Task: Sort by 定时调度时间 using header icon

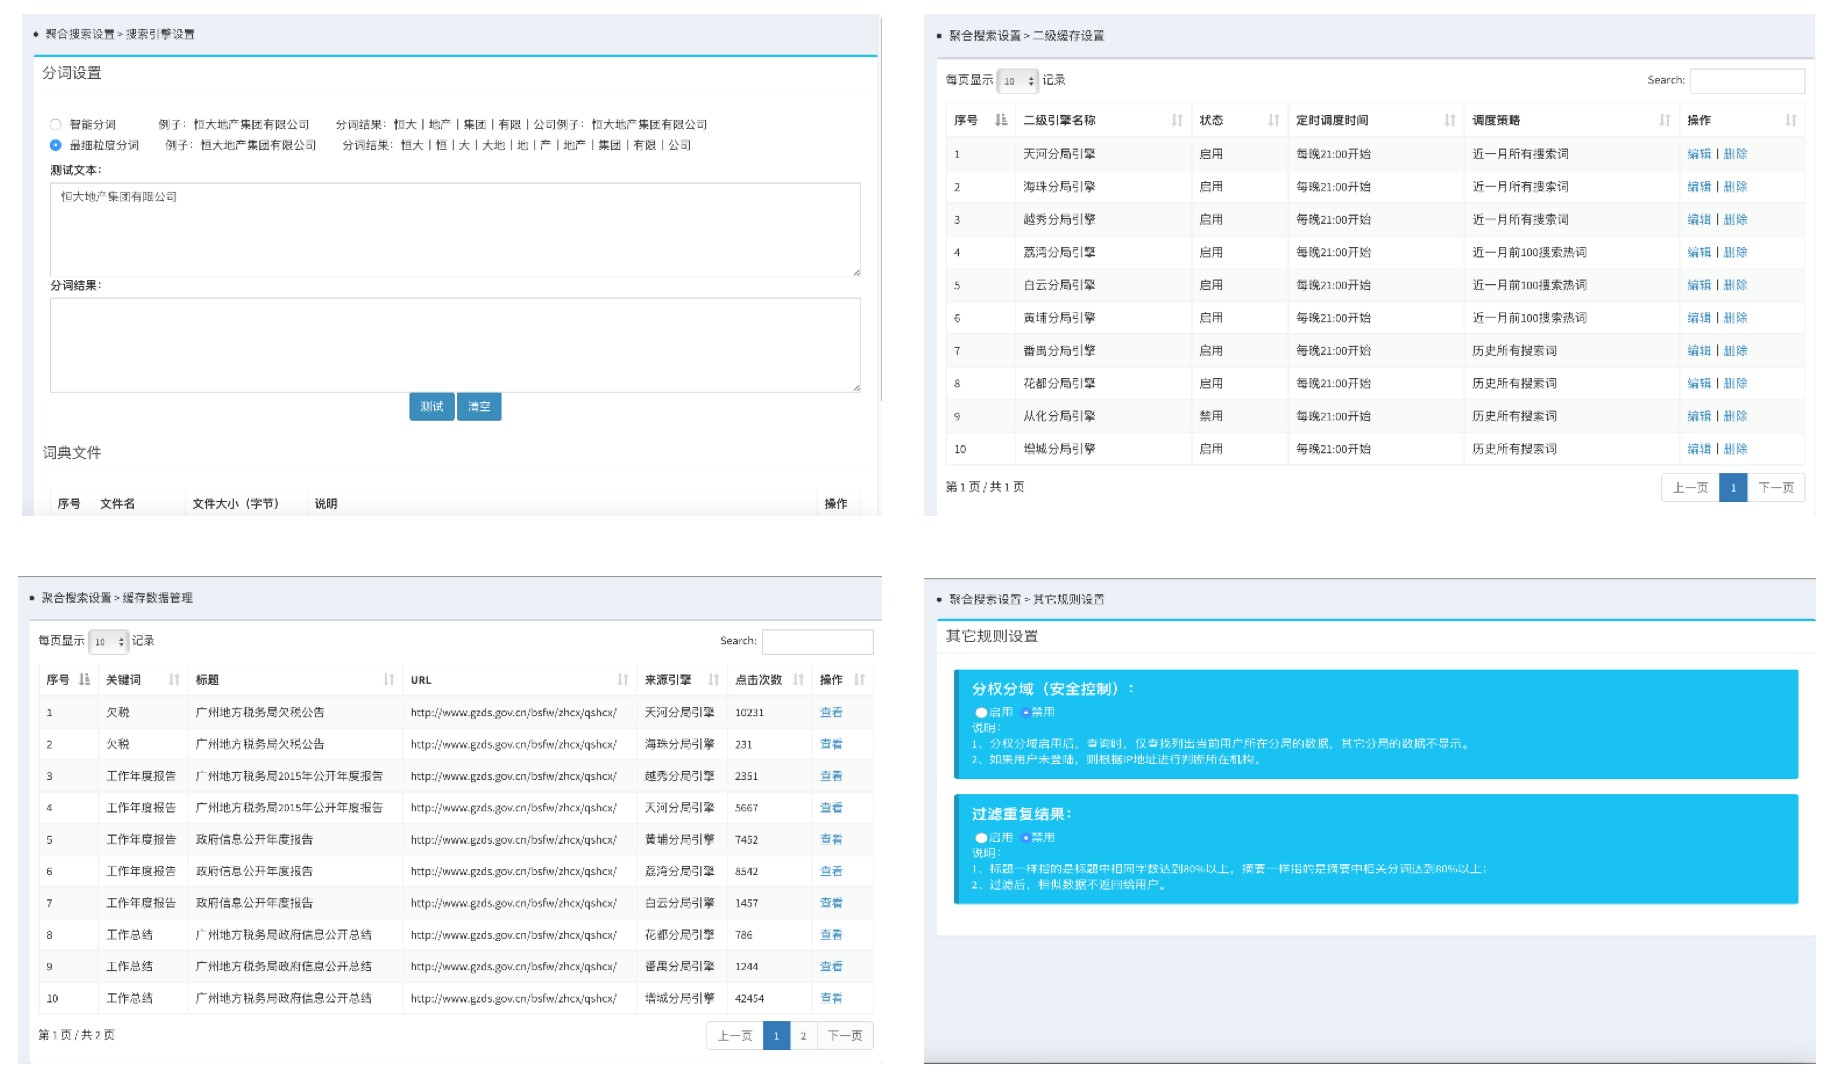Action: tap(1449, 120)
